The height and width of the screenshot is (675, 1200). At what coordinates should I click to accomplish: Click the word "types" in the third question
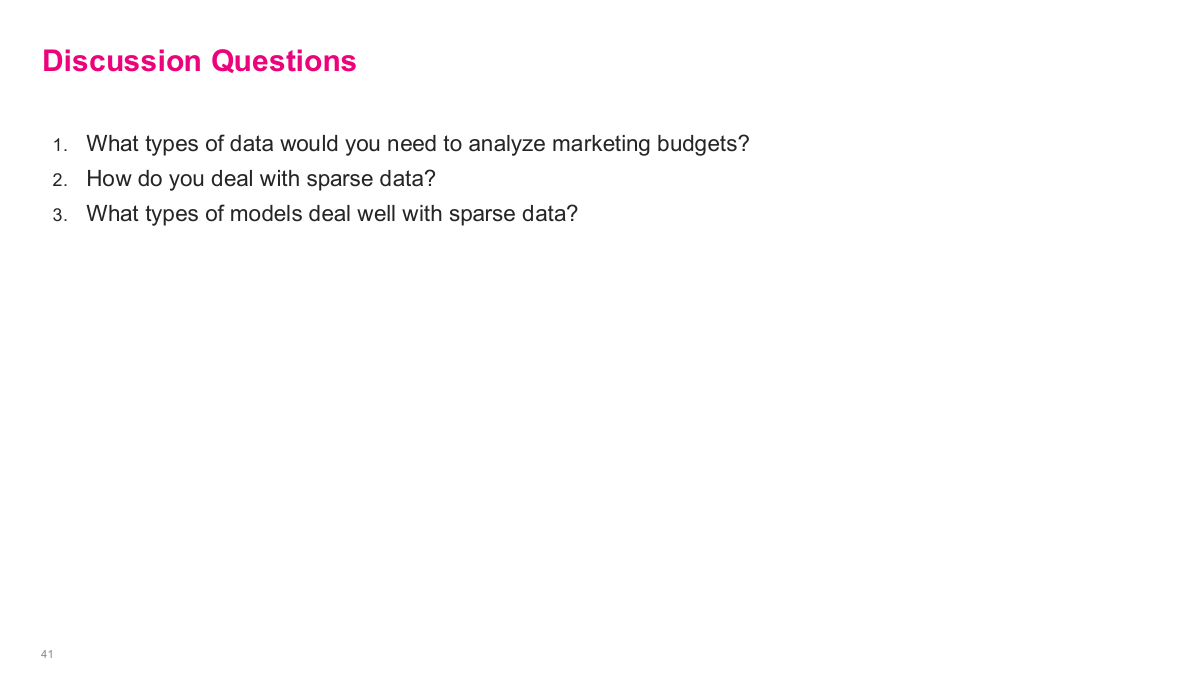tap(172, 214)
